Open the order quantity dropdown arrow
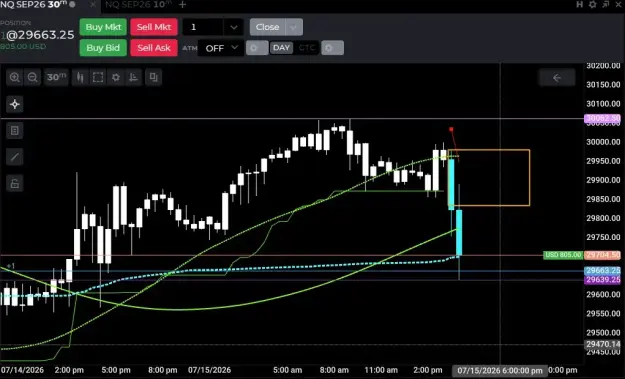 click(234, 27)
